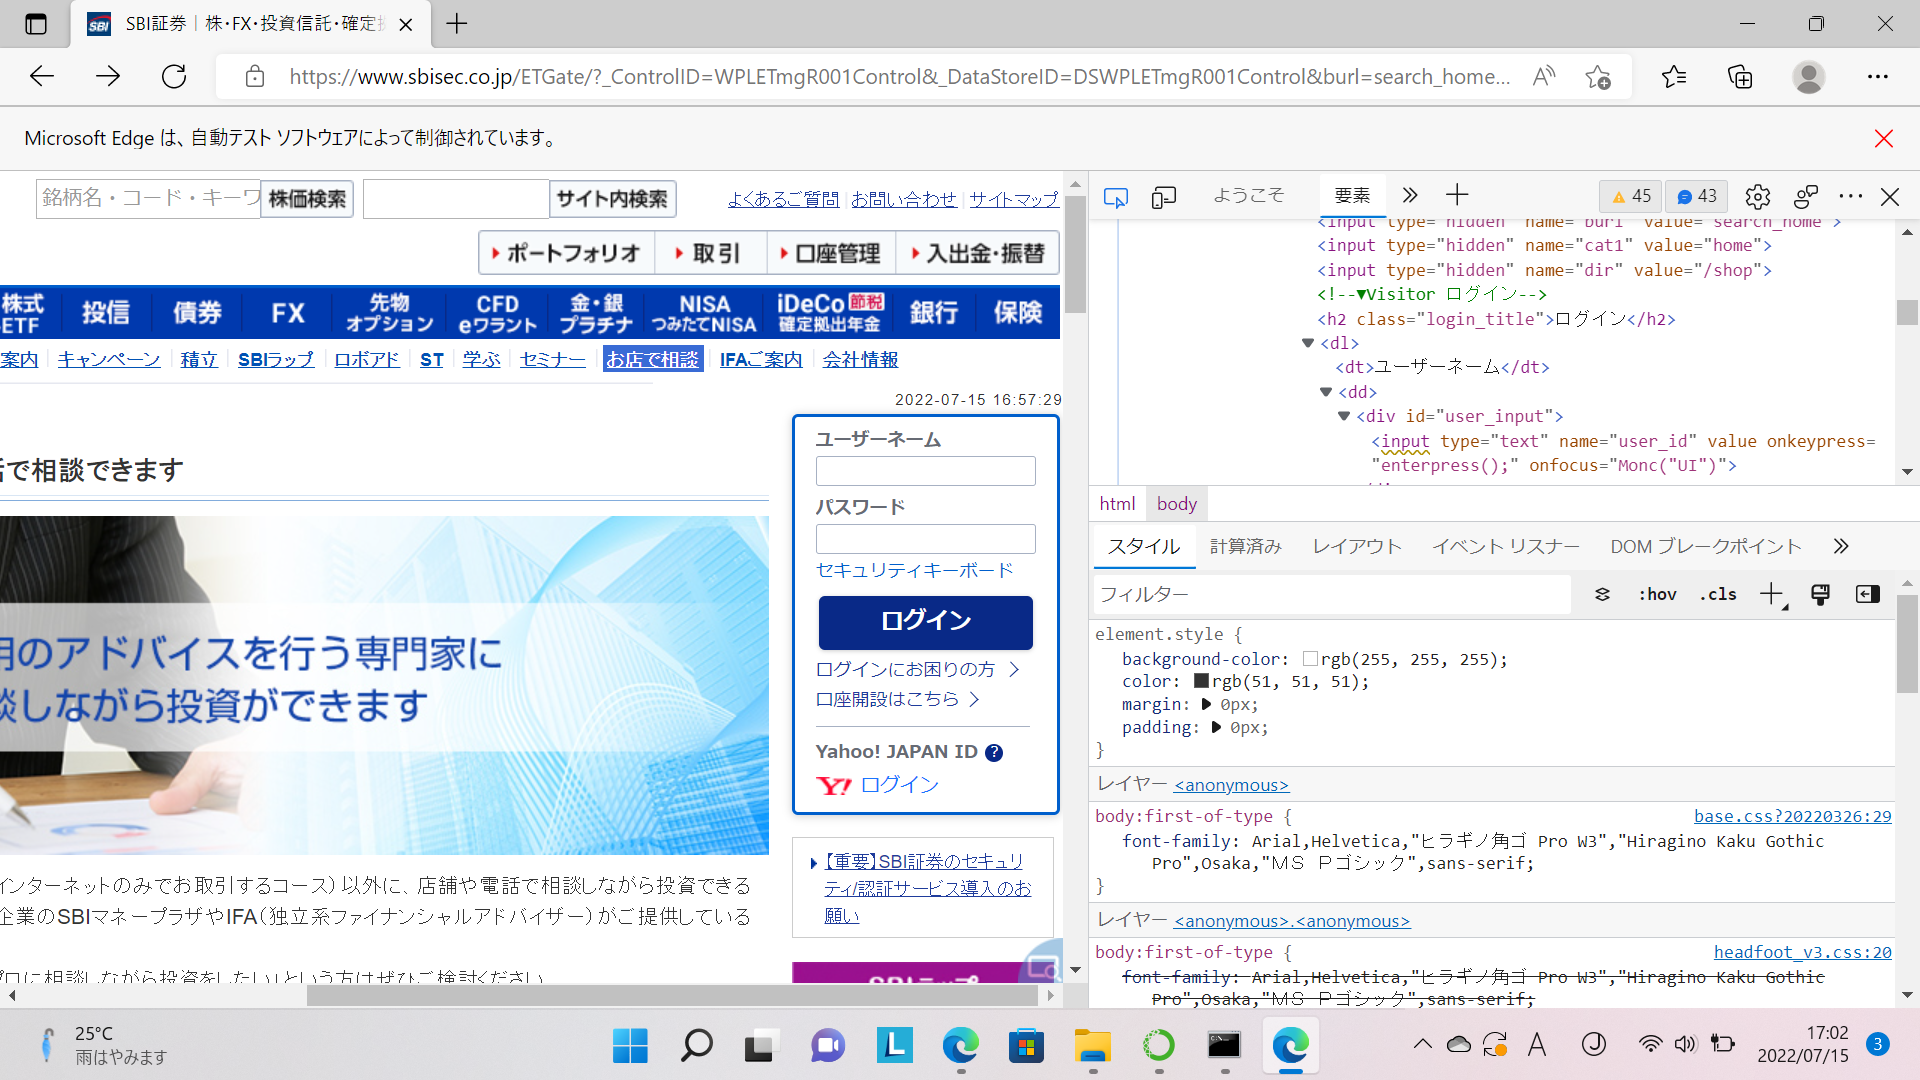Viewport: 1920px width, 1080px height.
Task: Toggle rendering emulation paintbrush icon
Action: (x=1820, y=594)
